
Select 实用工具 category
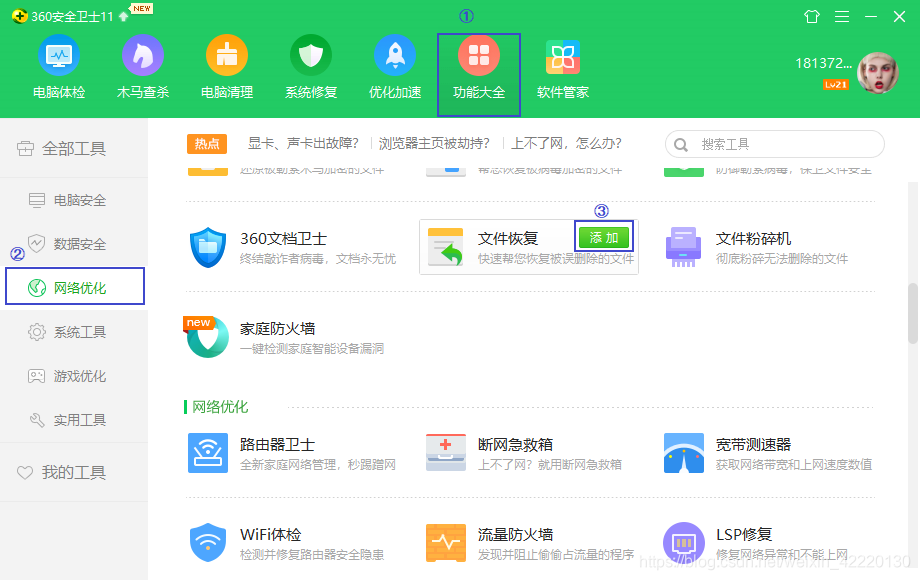(74, 420)
